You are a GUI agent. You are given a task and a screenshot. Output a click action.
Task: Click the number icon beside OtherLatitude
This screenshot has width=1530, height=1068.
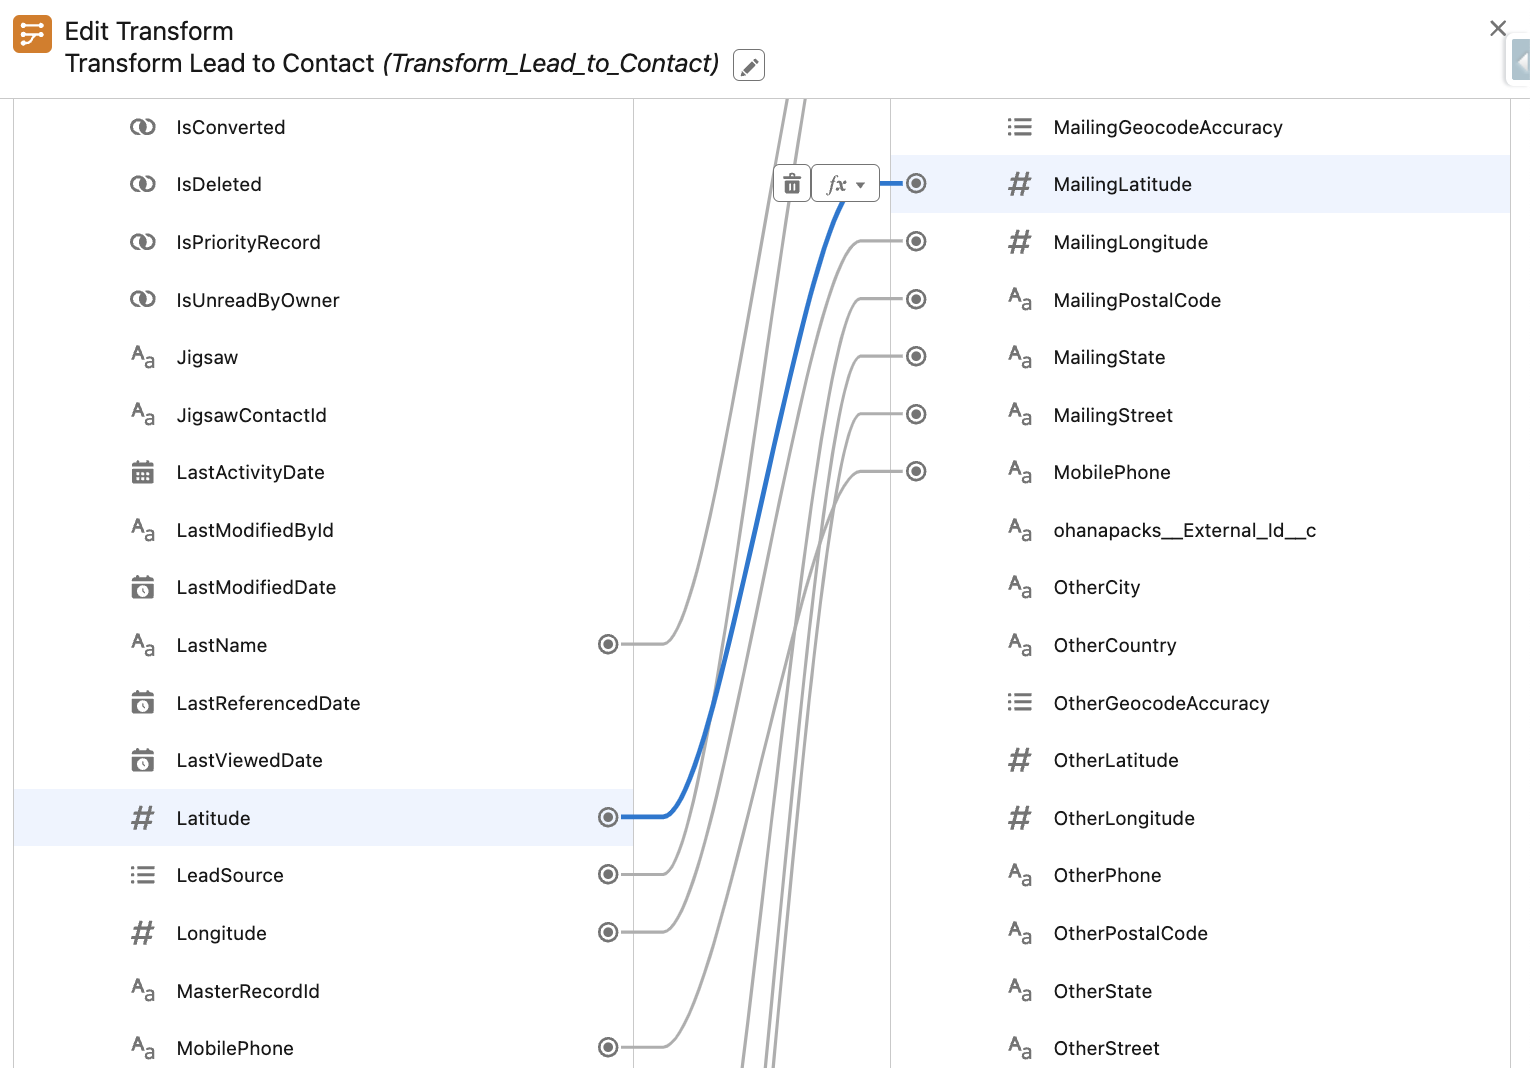1019,761
